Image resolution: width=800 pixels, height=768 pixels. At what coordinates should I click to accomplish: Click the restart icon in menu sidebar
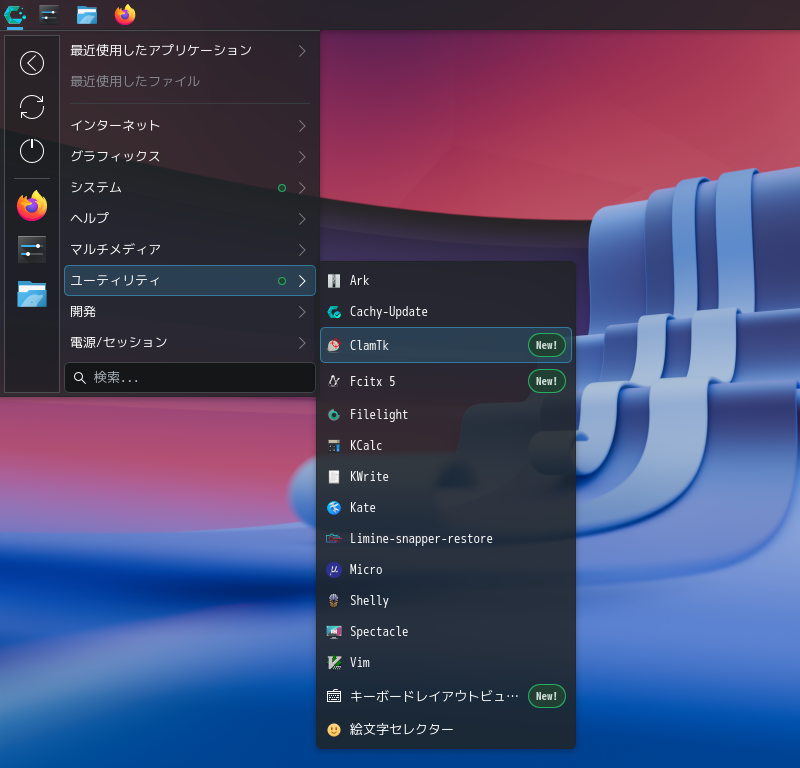point(32,107)
